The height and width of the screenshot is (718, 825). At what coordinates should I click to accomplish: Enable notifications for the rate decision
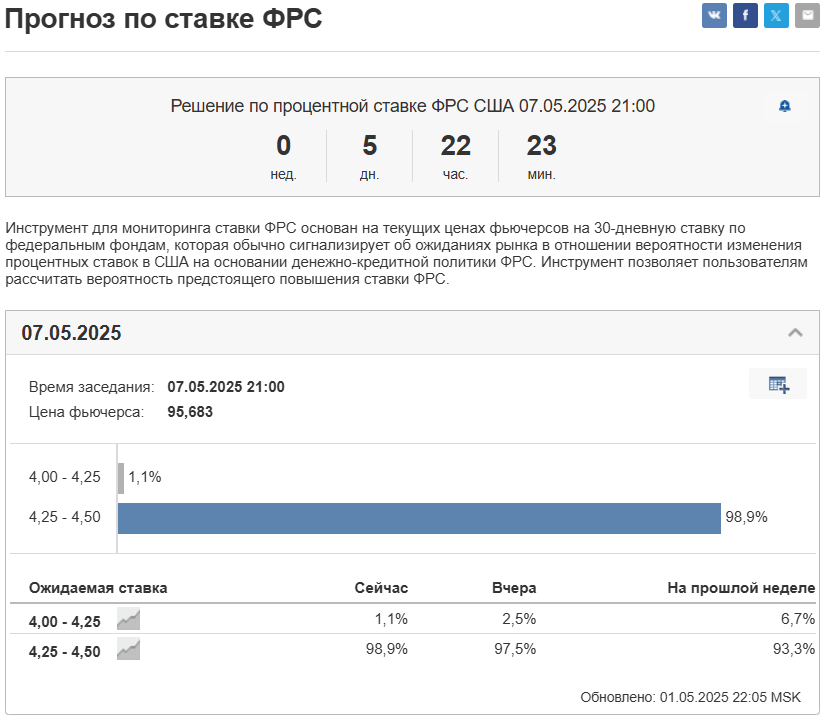(x=786, y=104)
